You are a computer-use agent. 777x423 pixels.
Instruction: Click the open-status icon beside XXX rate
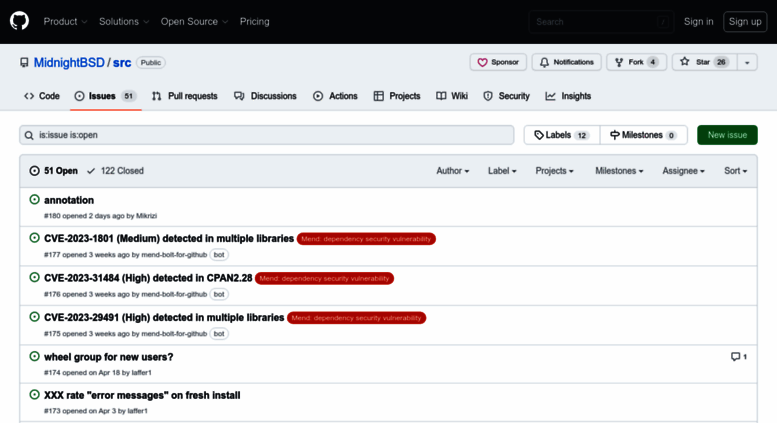pyautogui.click(x=34, y=395)
